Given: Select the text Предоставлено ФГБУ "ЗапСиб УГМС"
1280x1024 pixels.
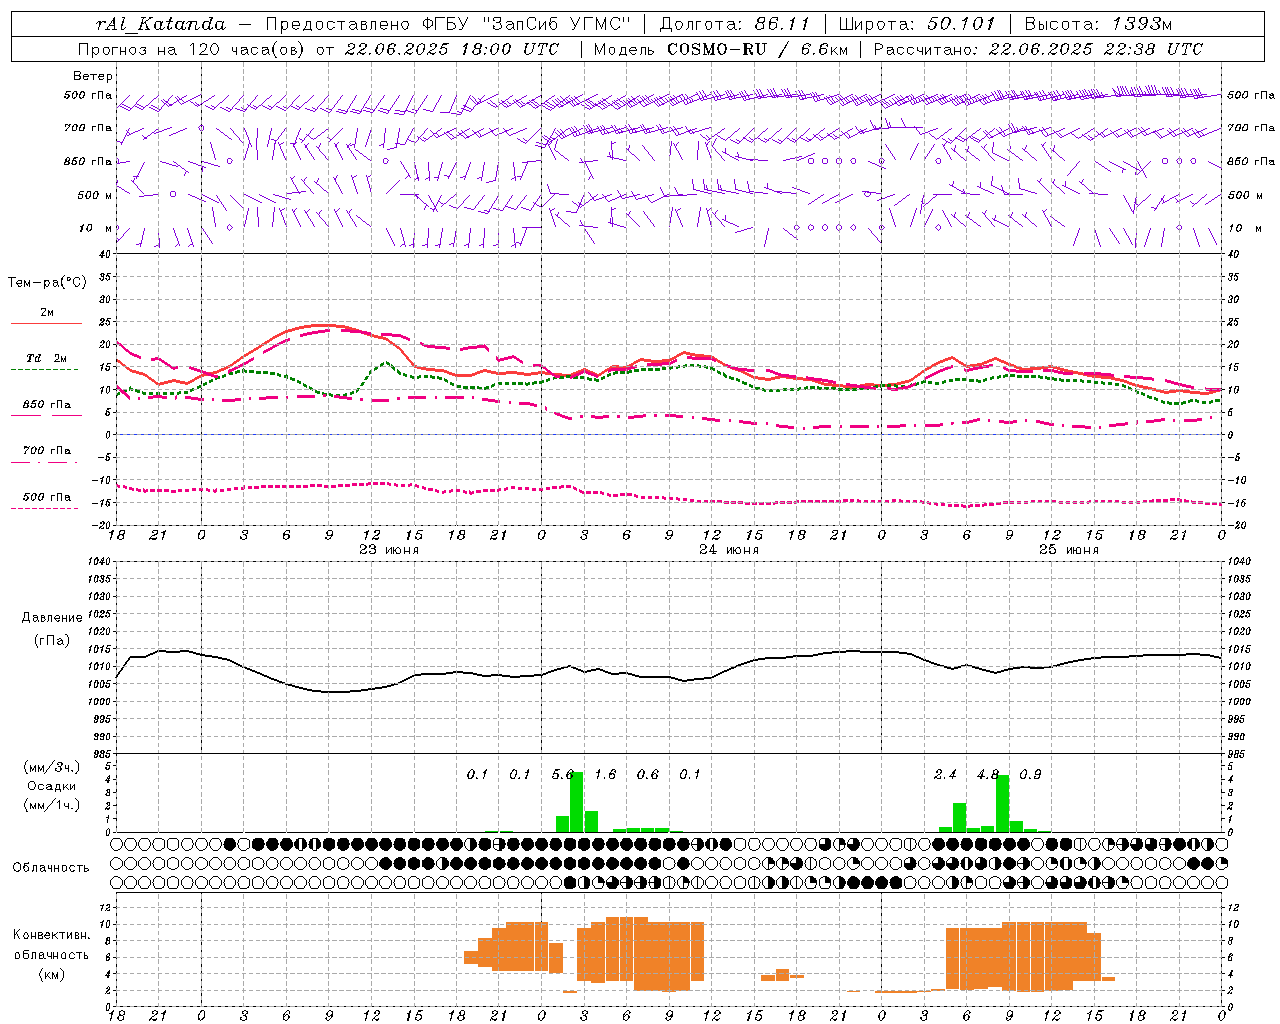Looking at the screenshot, I should tap(448, 24).
